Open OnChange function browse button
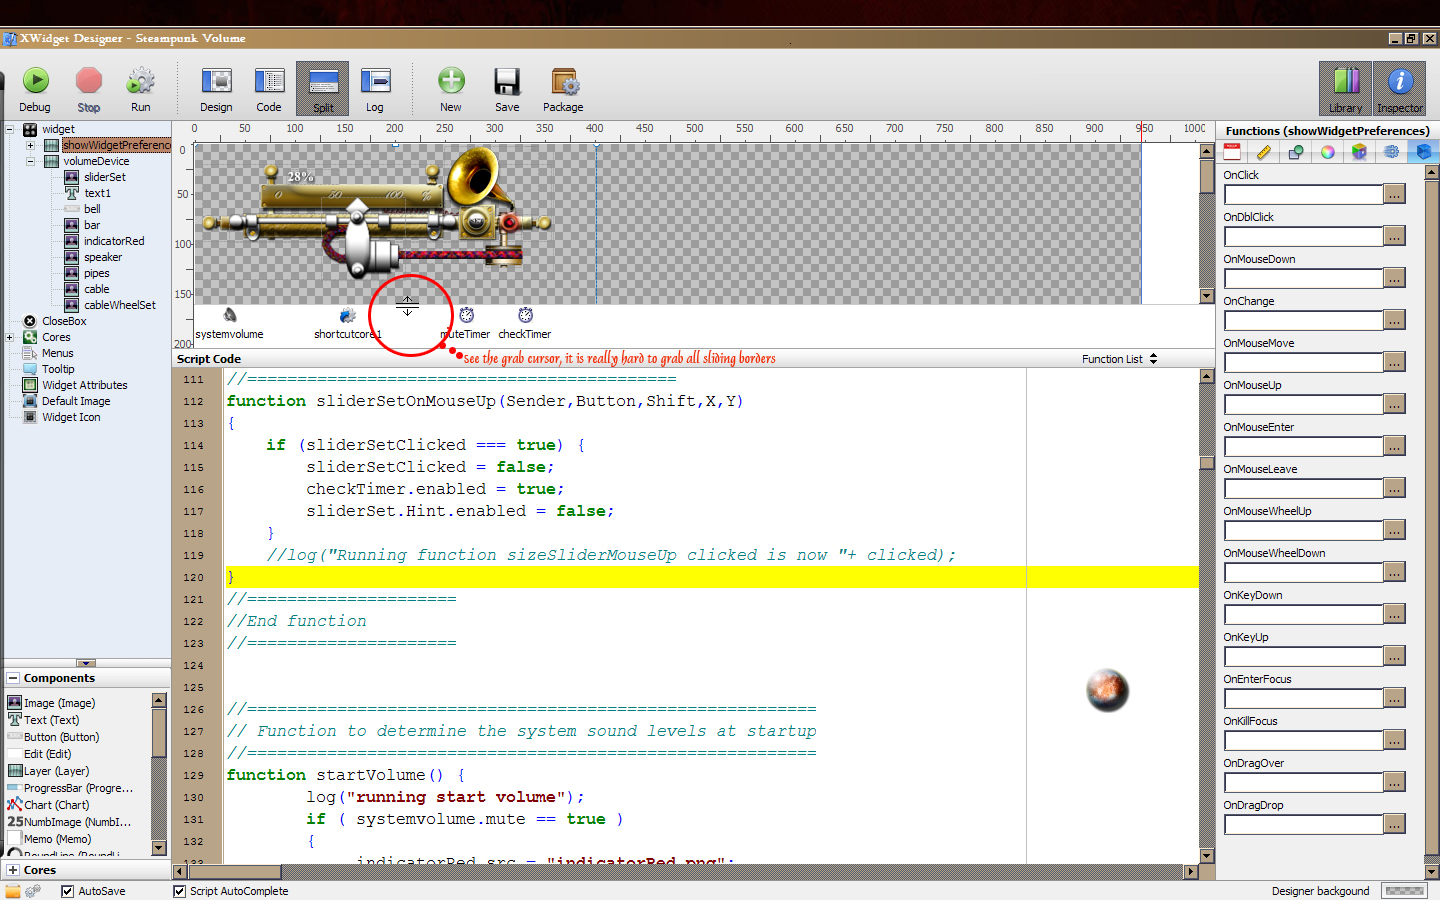This screenshot has width=1440, height=900. coord(1394,320)
